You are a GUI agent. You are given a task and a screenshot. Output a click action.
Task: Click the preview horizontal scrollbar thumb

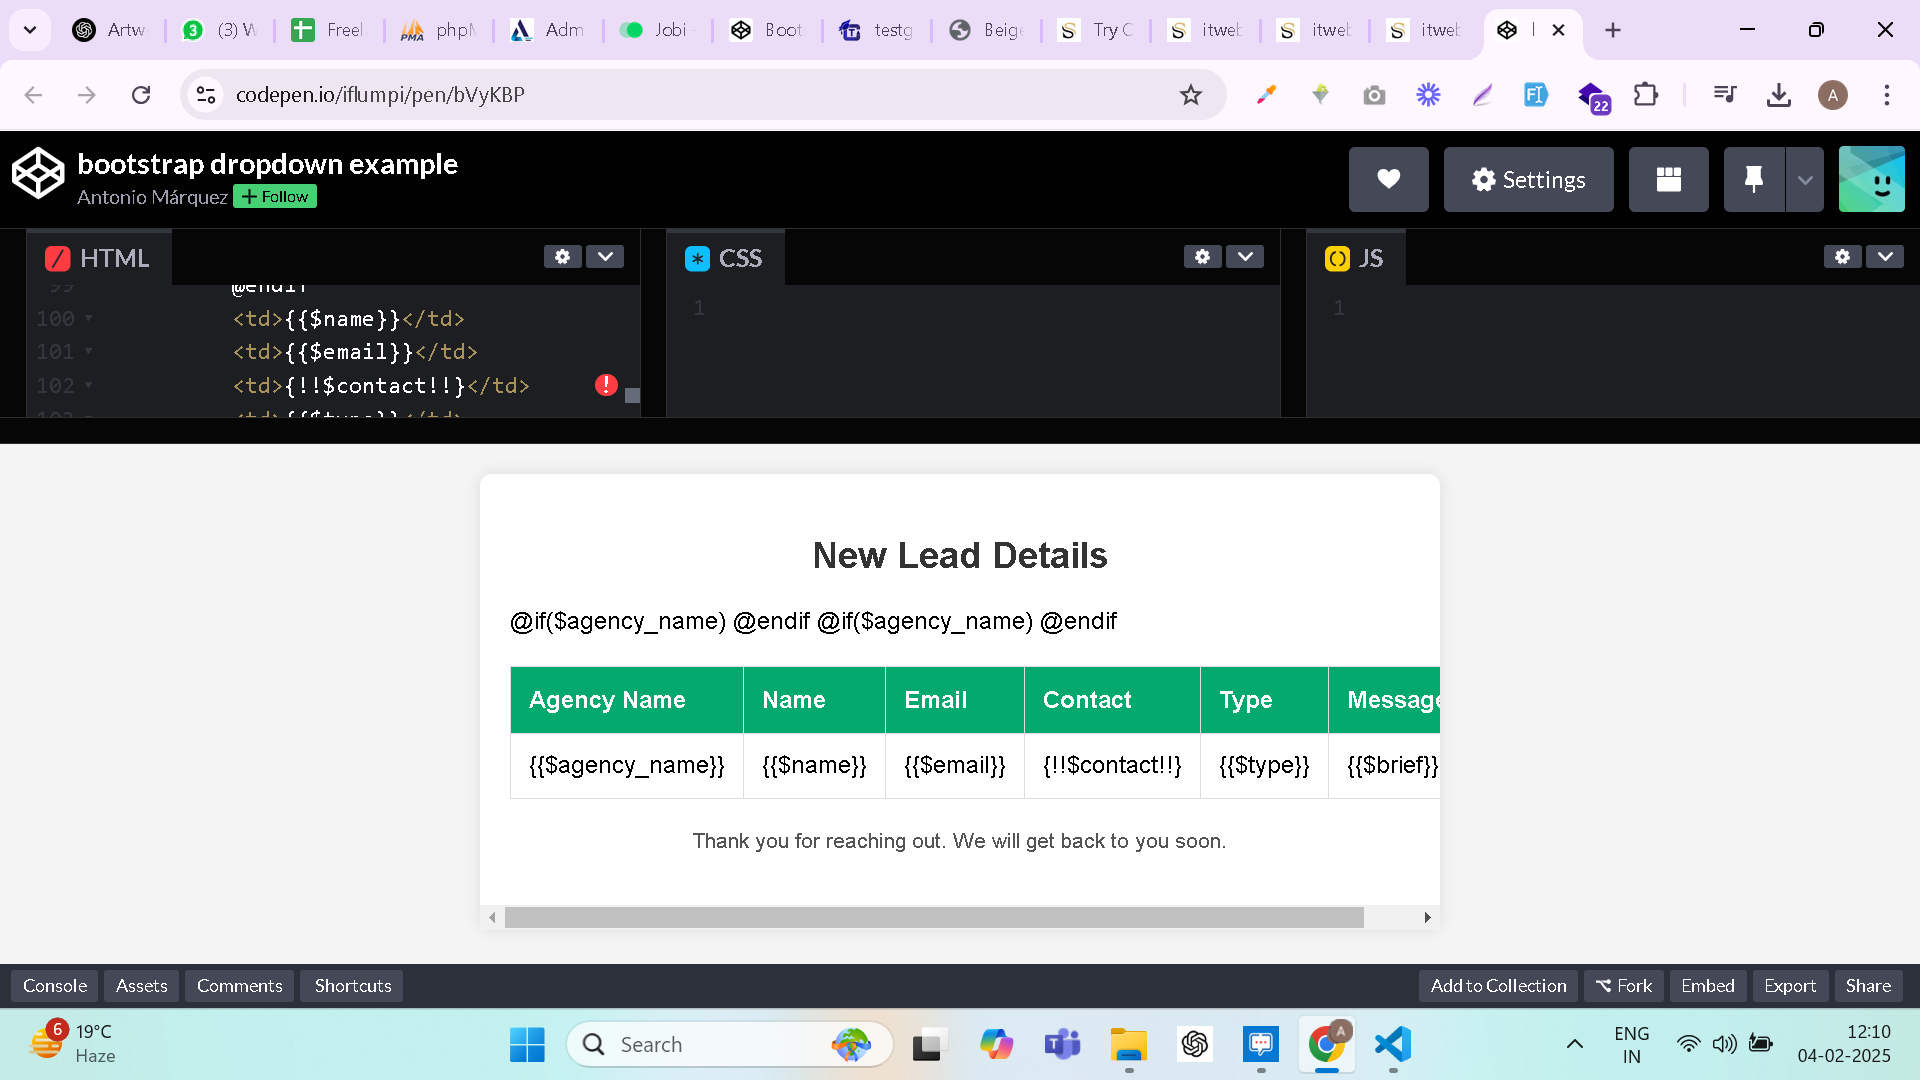(934, 918)
